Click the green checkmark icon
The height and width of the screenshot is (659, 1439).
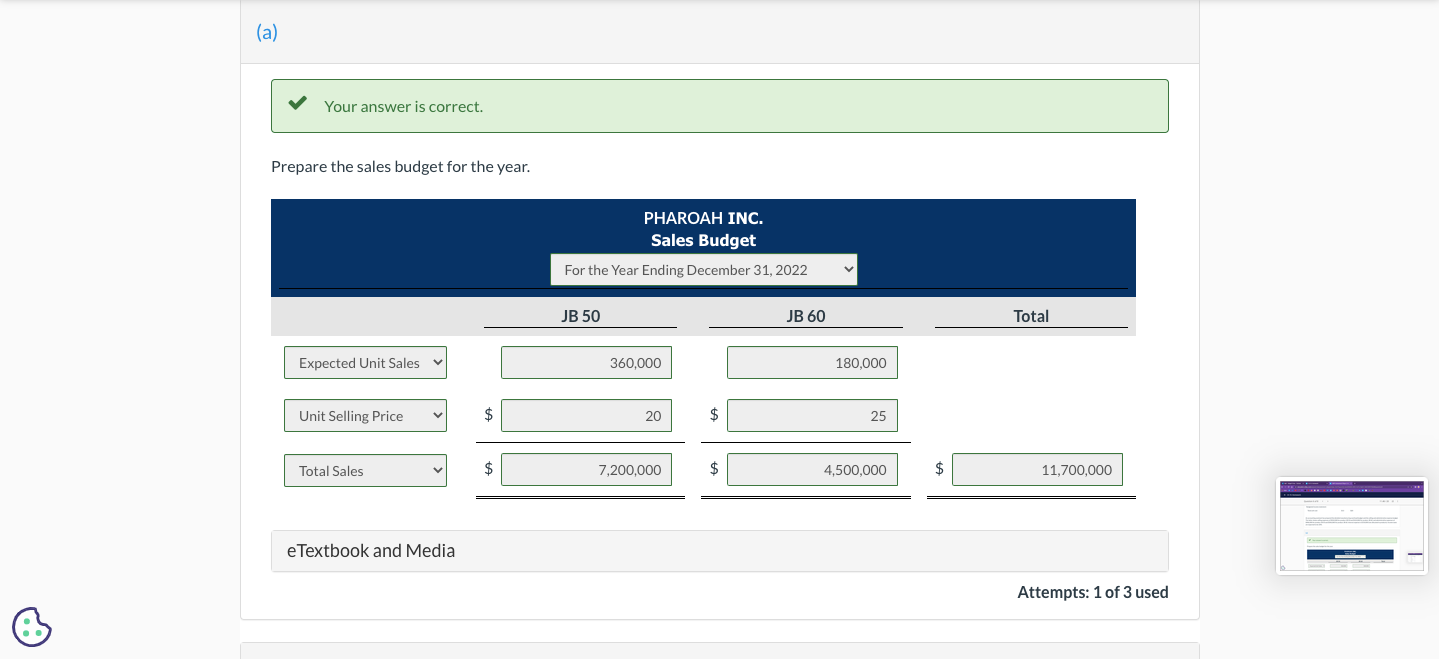pos(297,104)
